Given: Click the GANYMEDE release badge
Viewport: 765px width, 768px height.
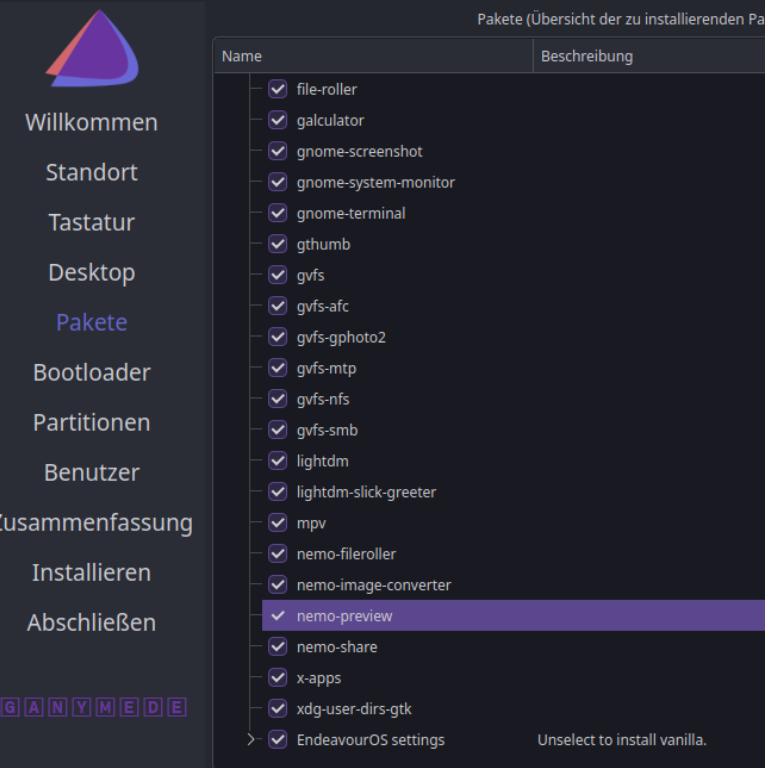Looking at the screenshot, I should [x=92, y=708].
